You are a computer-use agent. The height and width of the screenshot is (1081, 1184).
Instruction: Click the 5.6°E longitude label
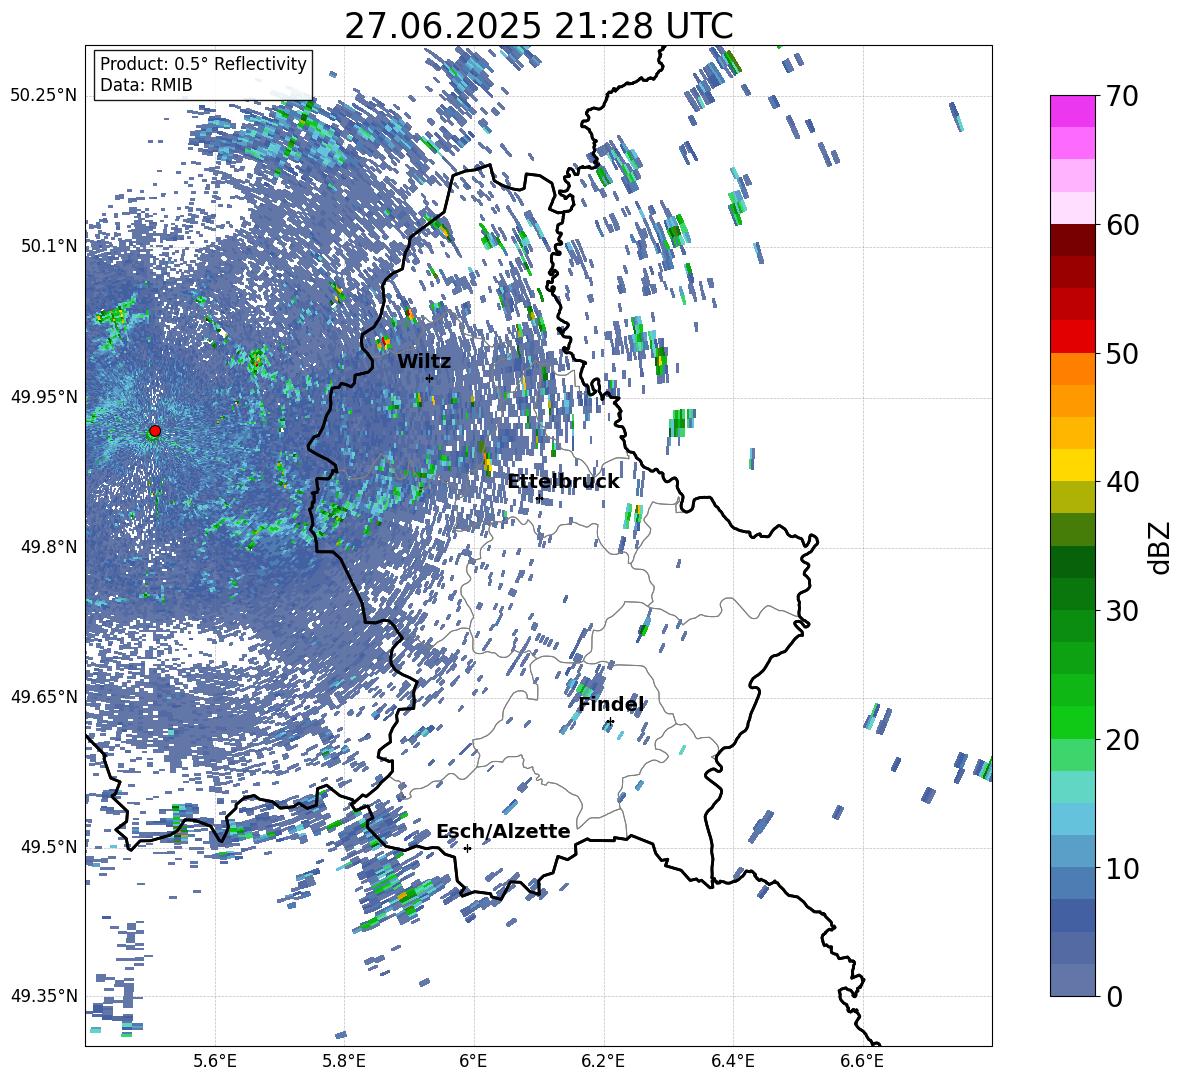(x=215, y=1061)
